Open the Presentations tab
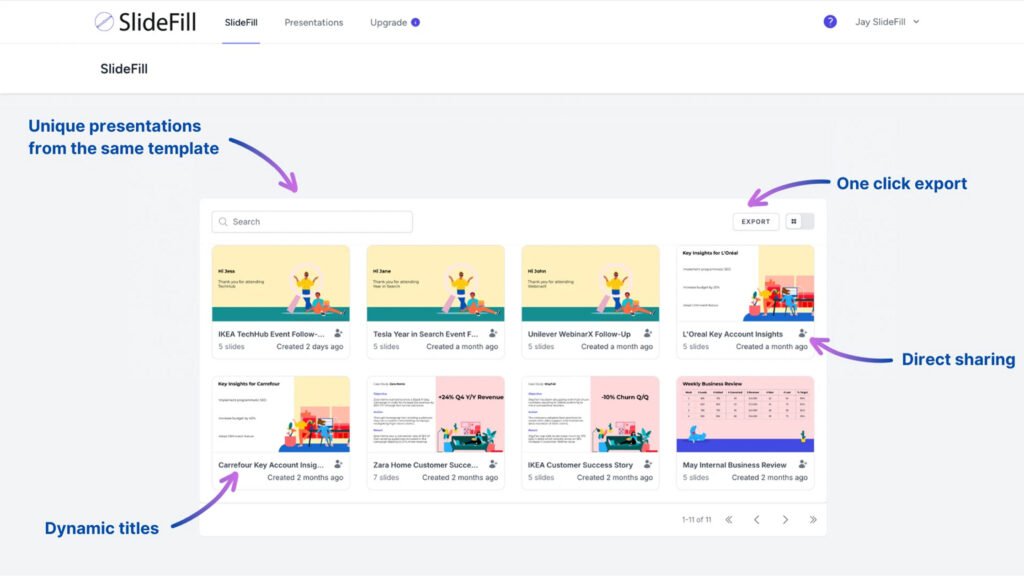The image size is (1024, 576). click(313, 22)
